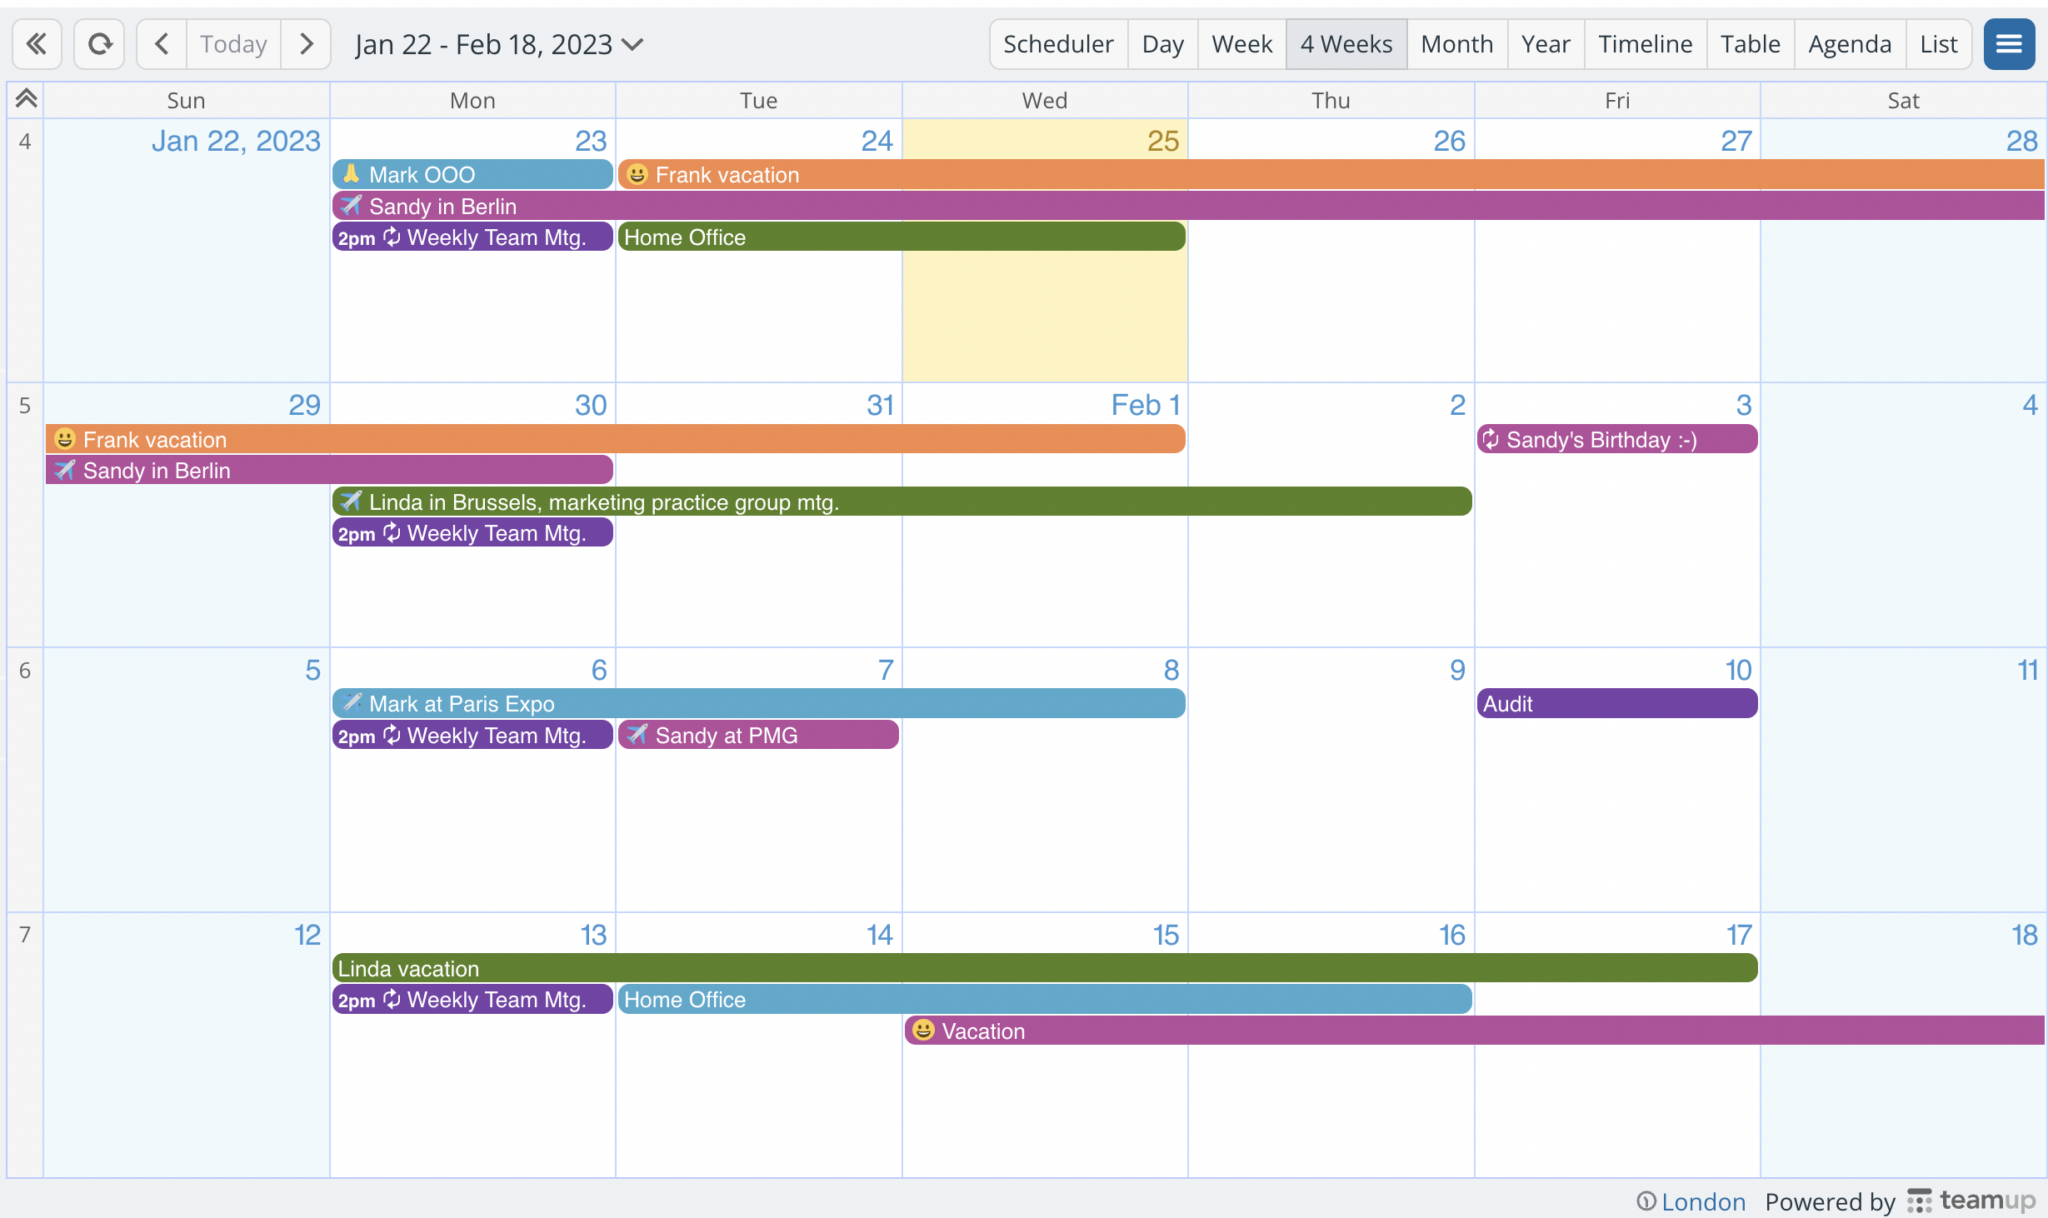
Task: Jump back using the double-chevron icon
Action: (x=36, y=44)
